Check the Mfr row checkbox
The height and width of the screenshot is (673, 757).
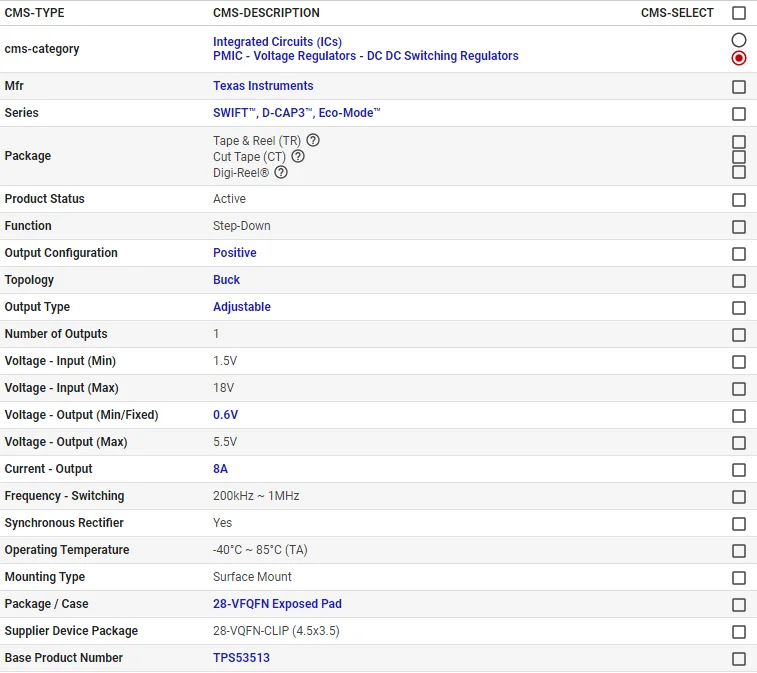click(x=739, y=87)
